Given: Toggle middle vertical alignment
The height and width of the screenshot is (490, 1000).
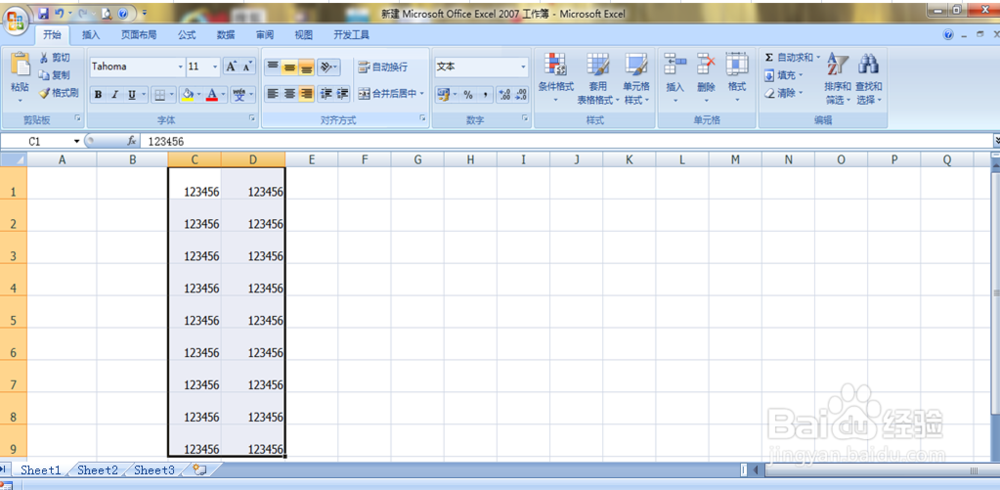Looking at the screenshot, I should 290,66.
